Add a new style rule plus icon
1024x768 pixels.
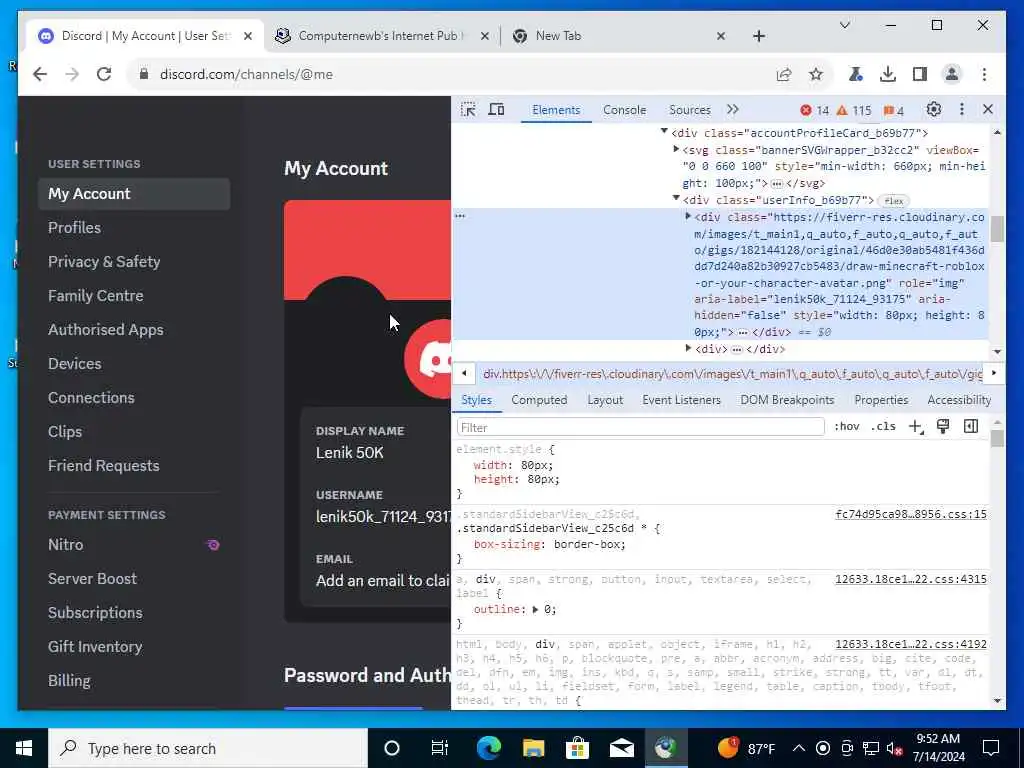click(916, 426)
